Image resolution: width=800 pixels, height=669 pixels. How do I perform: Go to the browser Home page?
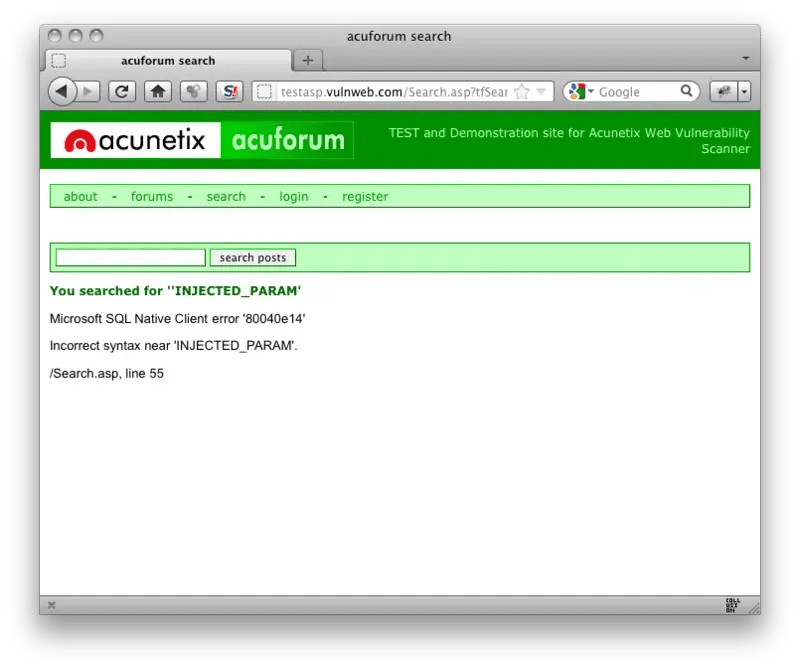click(157, 92)
